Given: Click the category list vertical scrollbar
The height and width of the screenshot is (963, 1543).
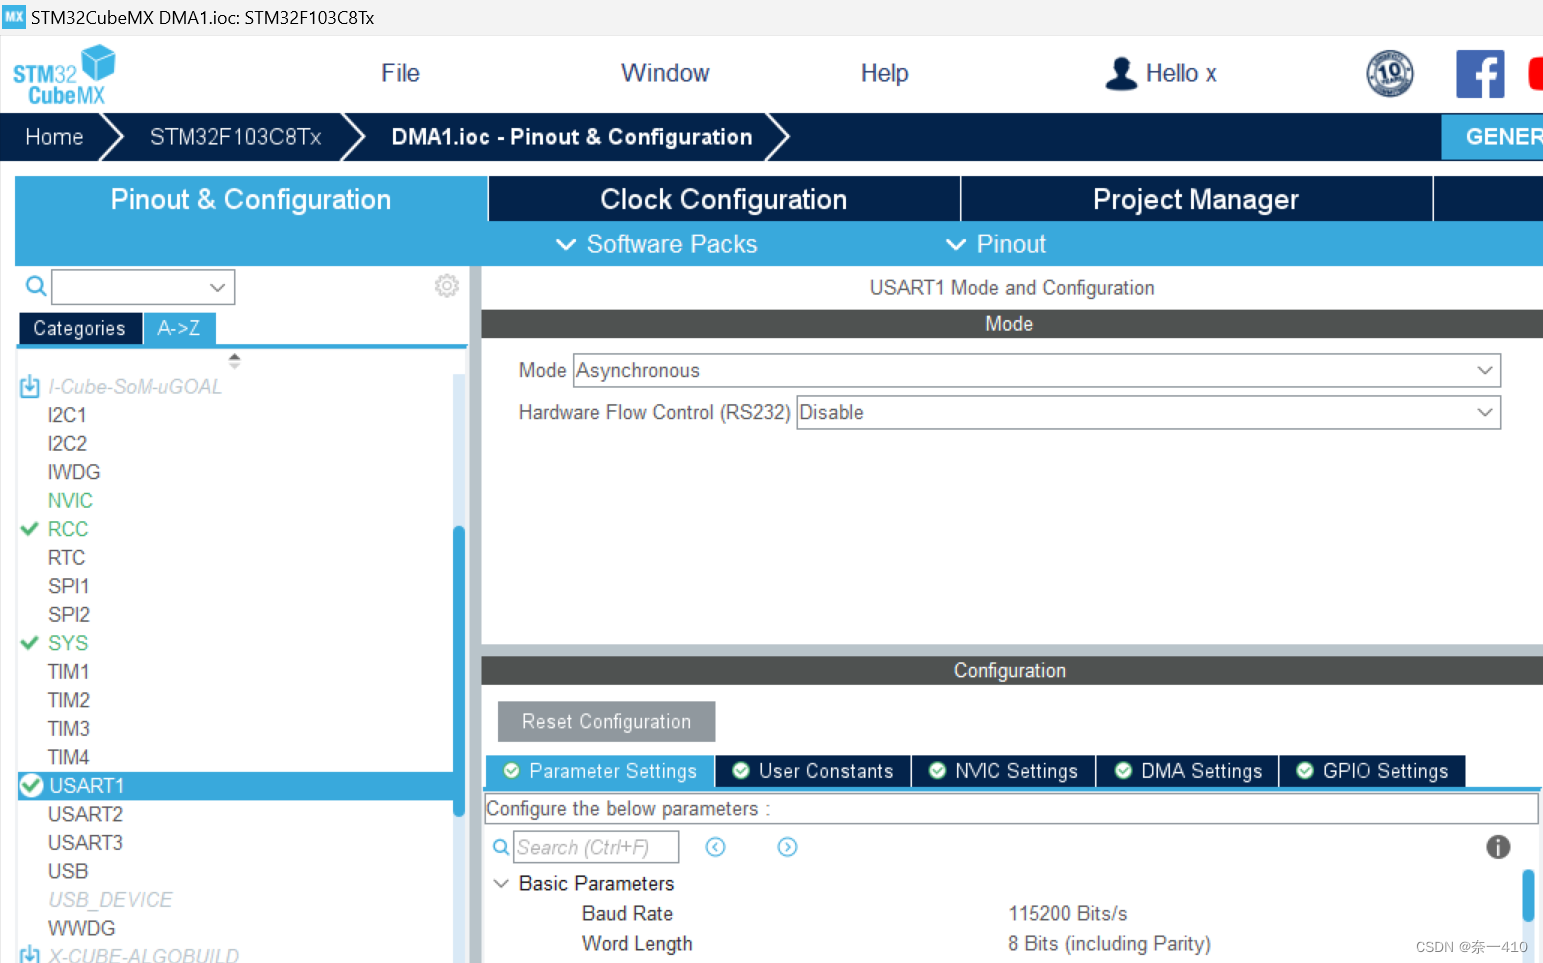Looking at the screenshot, I should (x=459, y=670).
